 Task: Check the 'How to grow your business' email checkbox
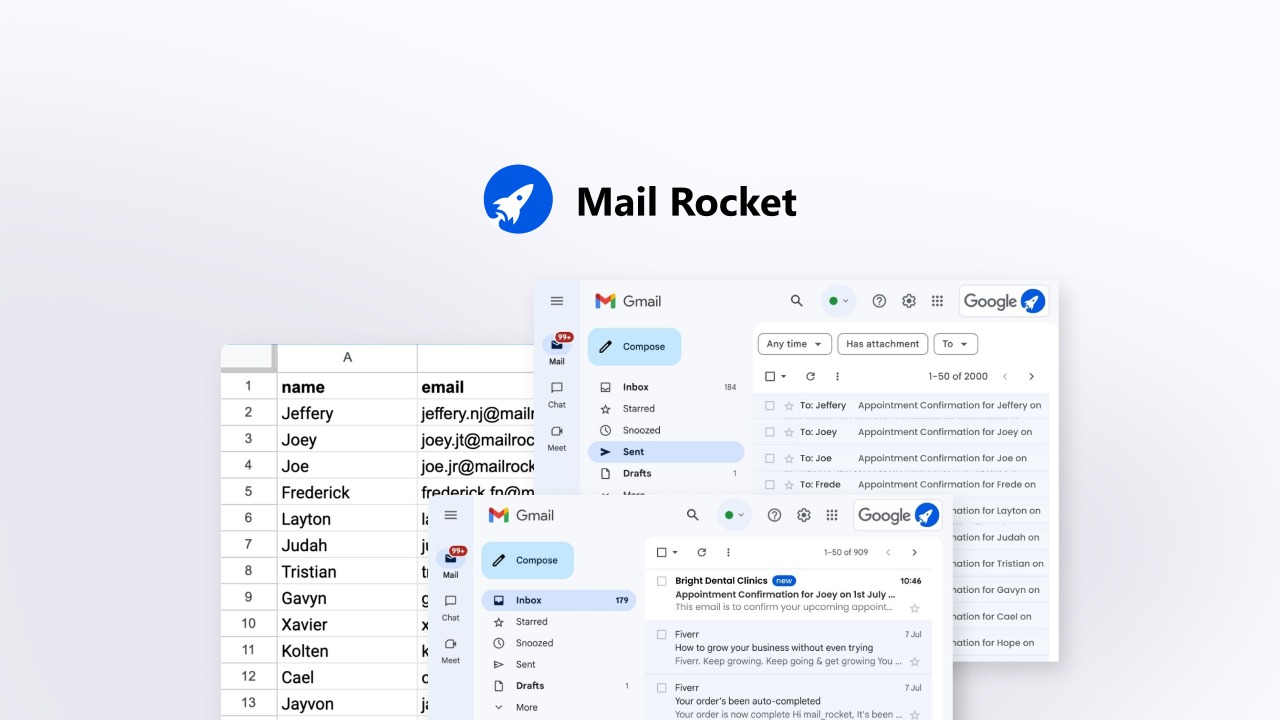(661, 634)
